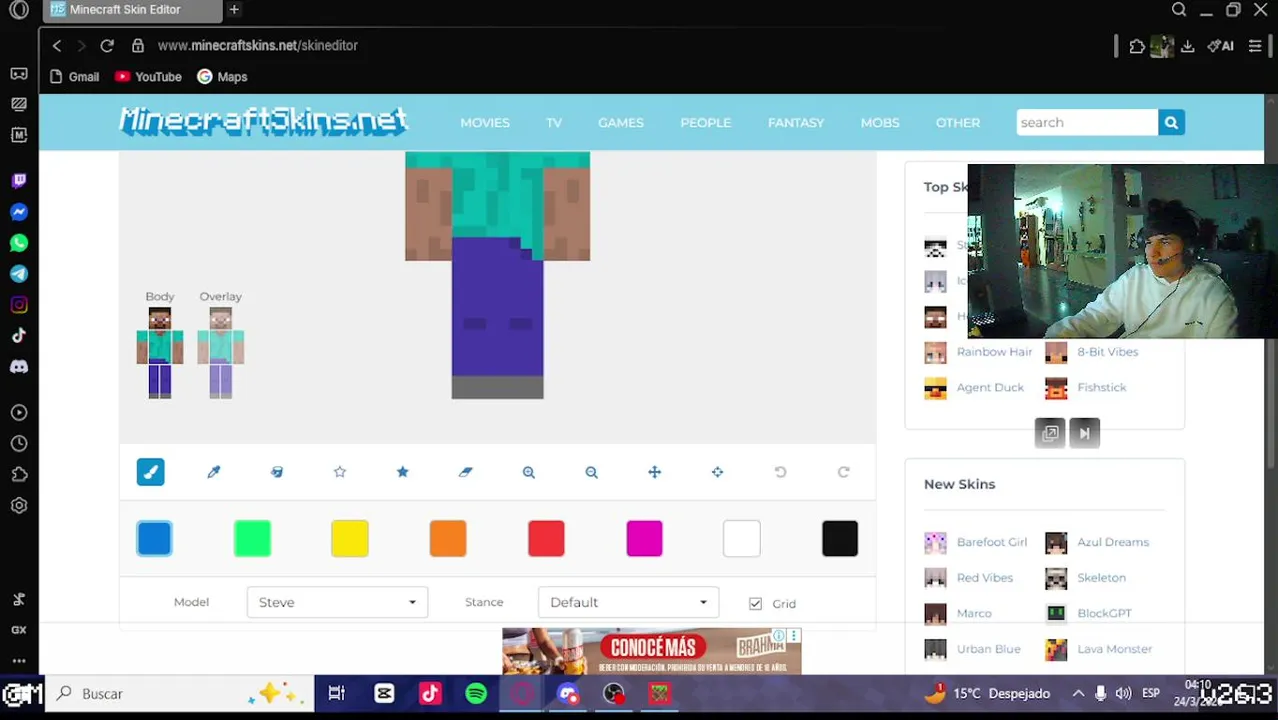
Task: Open Discord in the Opera sidebar
Action: tap(19, 367)
